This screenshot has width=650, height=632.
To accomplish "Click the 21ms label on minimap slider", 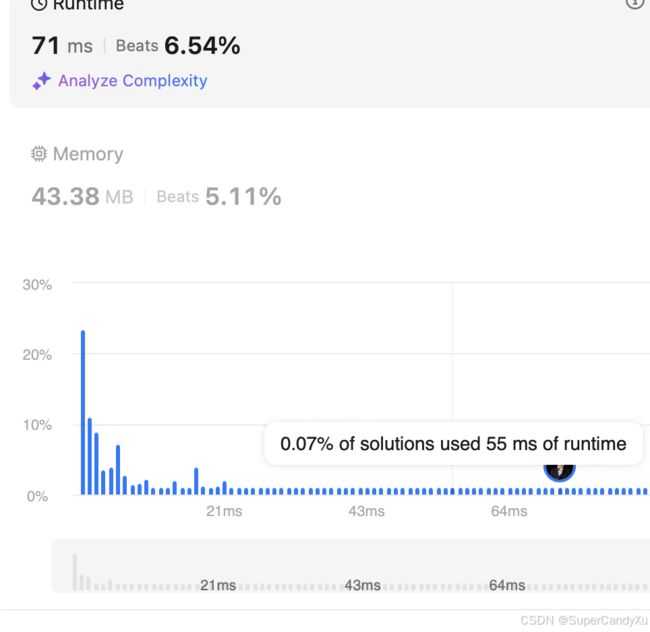I will (218, 585).
